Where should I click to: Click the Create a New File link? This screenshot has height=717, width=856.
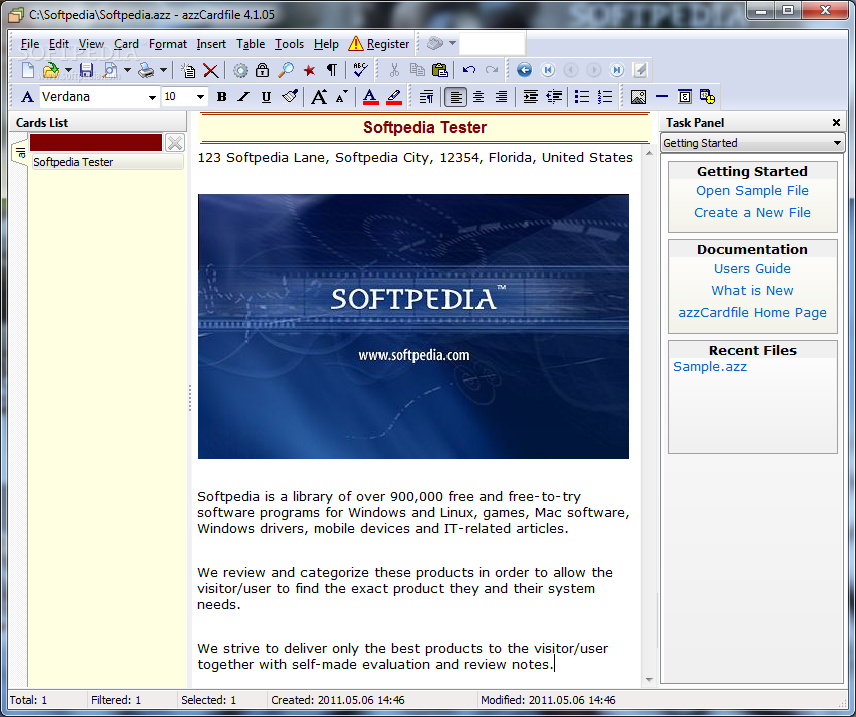(x=752, y=212)
